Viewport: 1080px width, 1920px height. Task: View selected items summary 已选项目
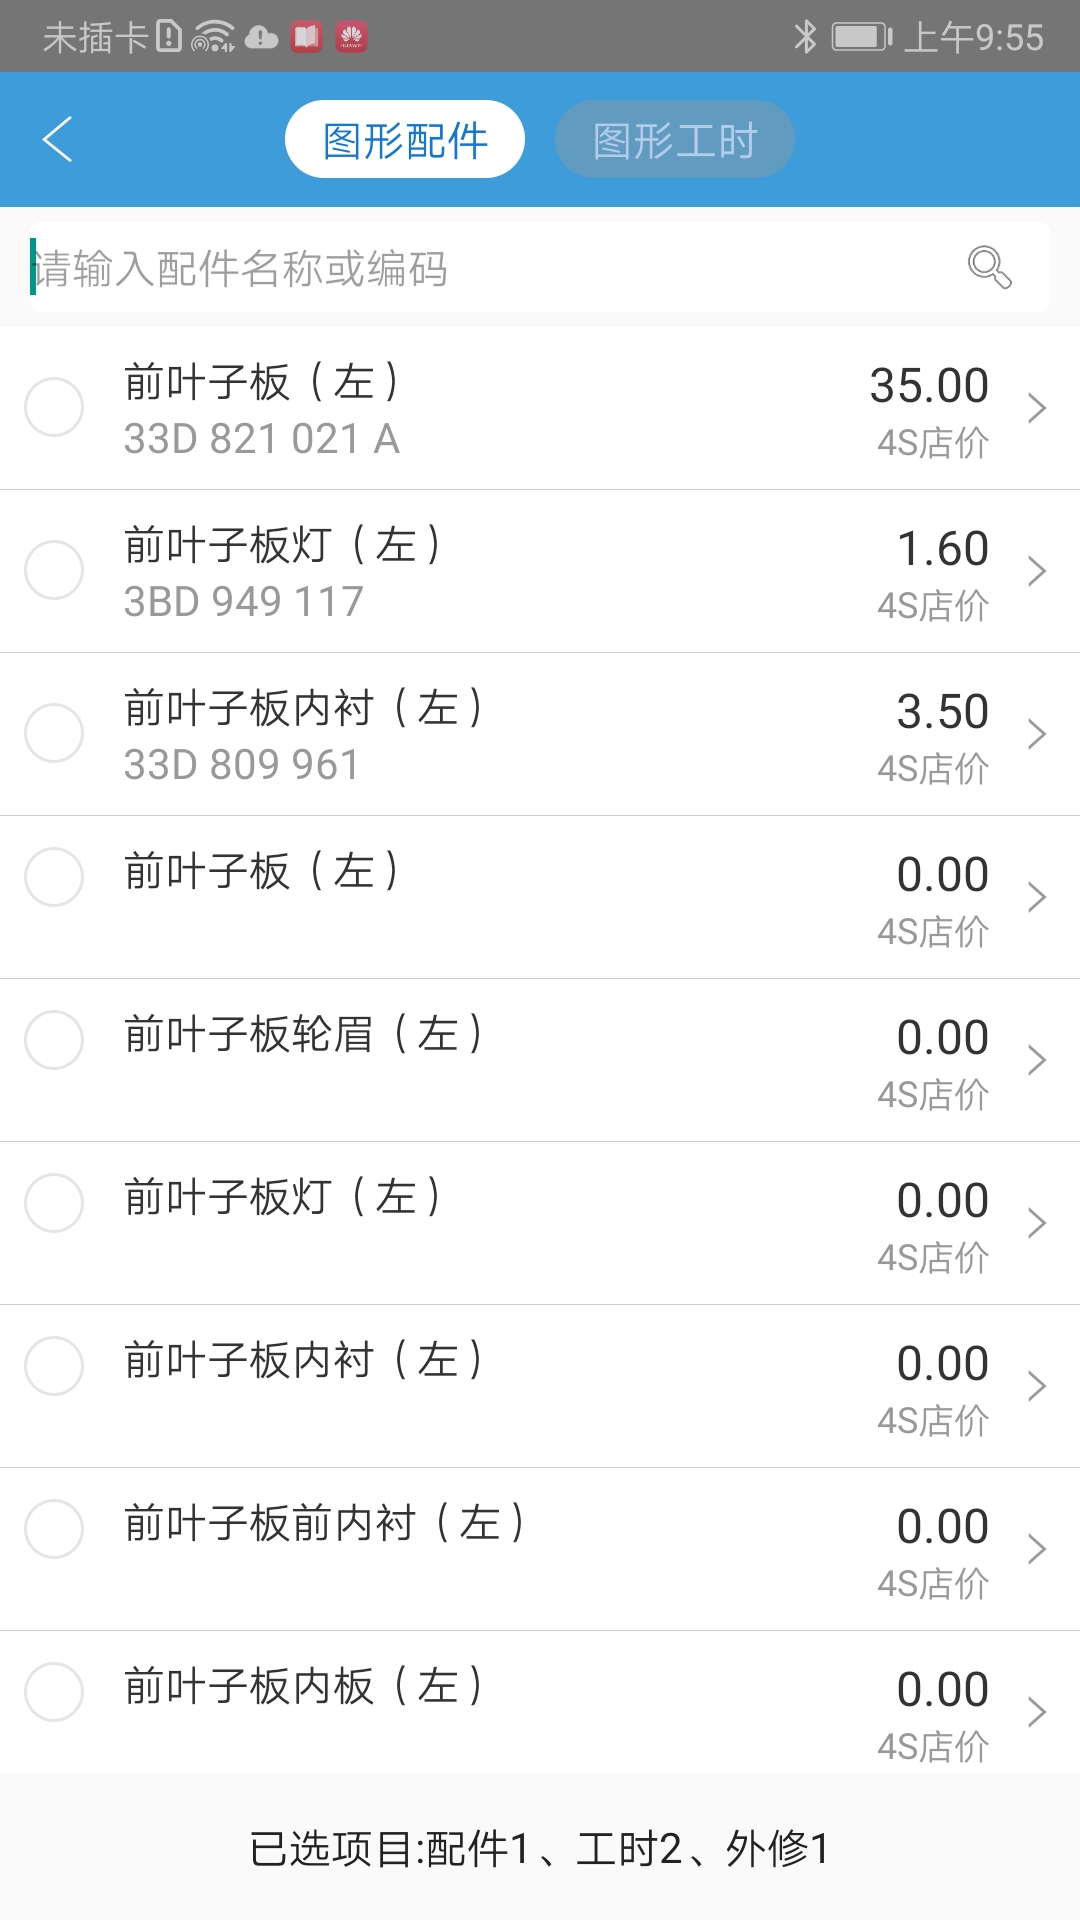pos(540,1848)
